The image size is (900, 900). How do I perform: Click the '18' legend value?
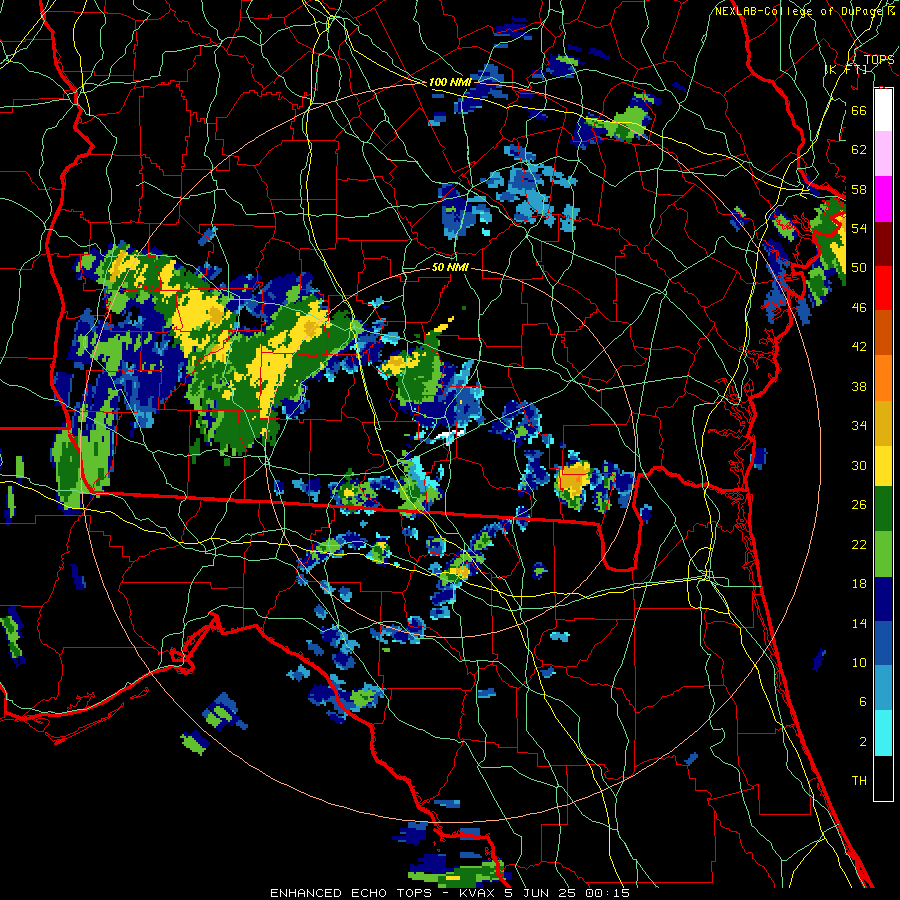click(859, 584)
